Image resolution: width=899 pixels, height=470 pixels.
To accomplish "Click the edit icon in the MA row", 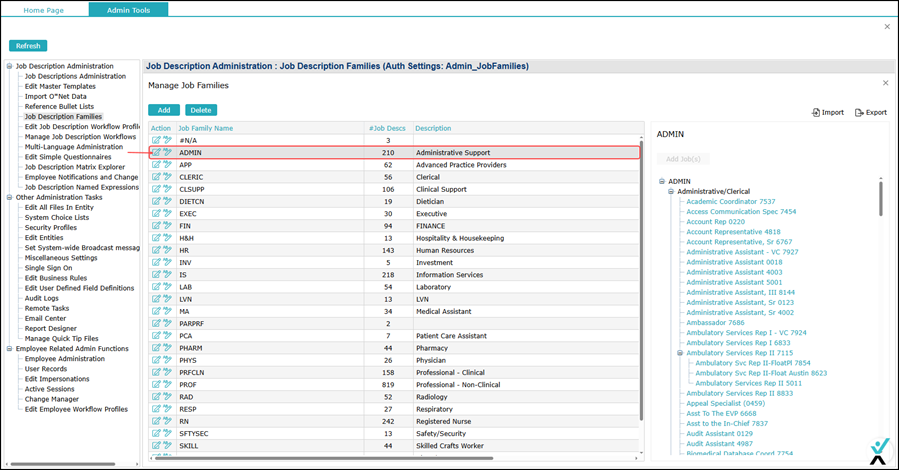I will pos(156,311).
